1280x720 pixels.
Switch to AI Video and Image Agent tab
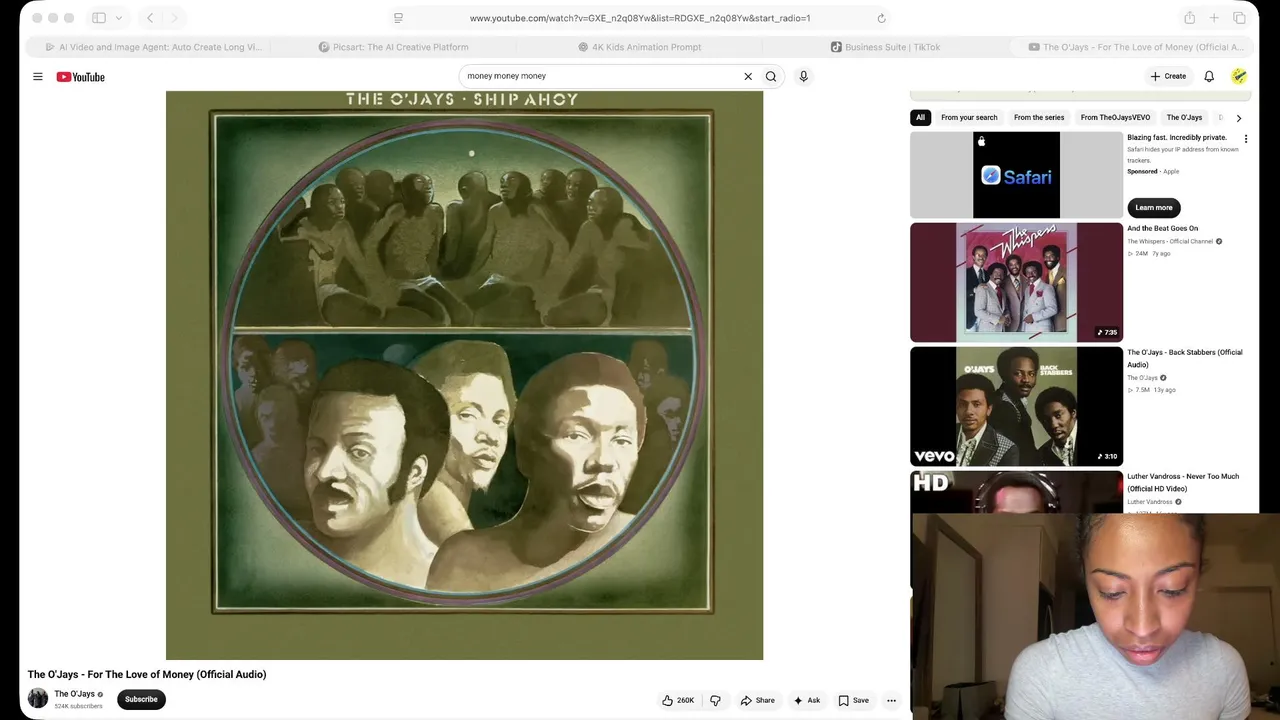[x=153, y=47]
